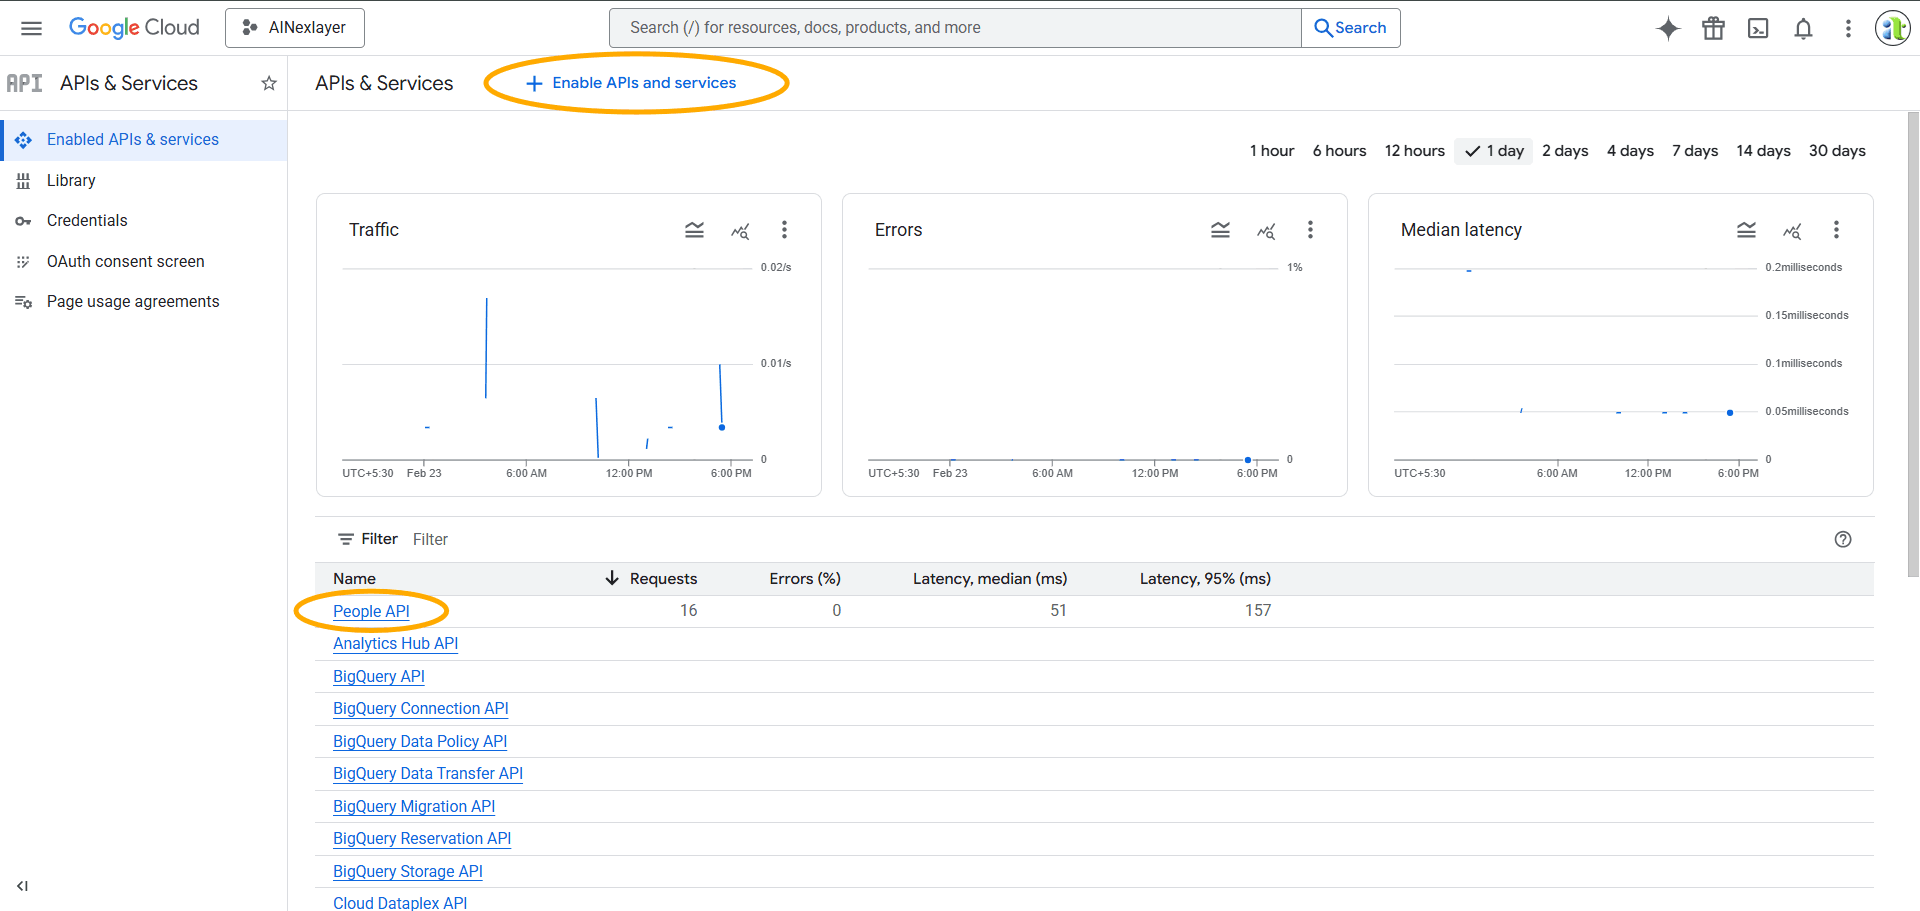Click the help question mark icon near the table

(x=1843, y=539)
